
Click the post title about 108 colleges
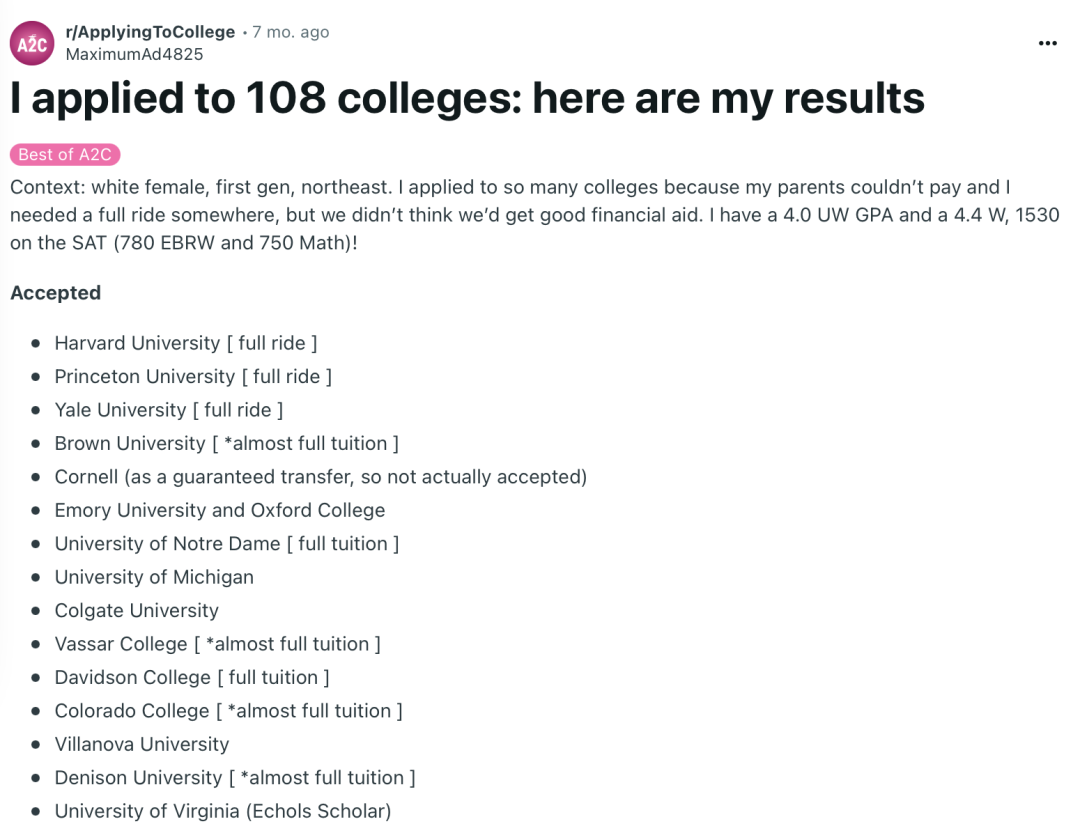click(x=467, y=97)
